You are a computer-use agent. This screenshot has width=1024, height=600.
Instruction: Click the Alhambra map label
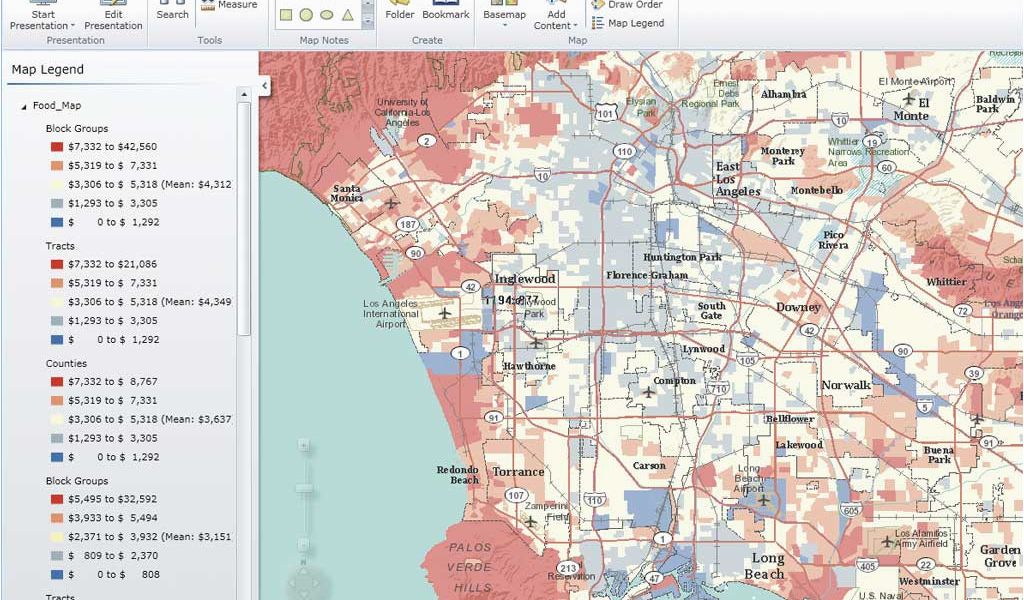[x=784, y=94]
